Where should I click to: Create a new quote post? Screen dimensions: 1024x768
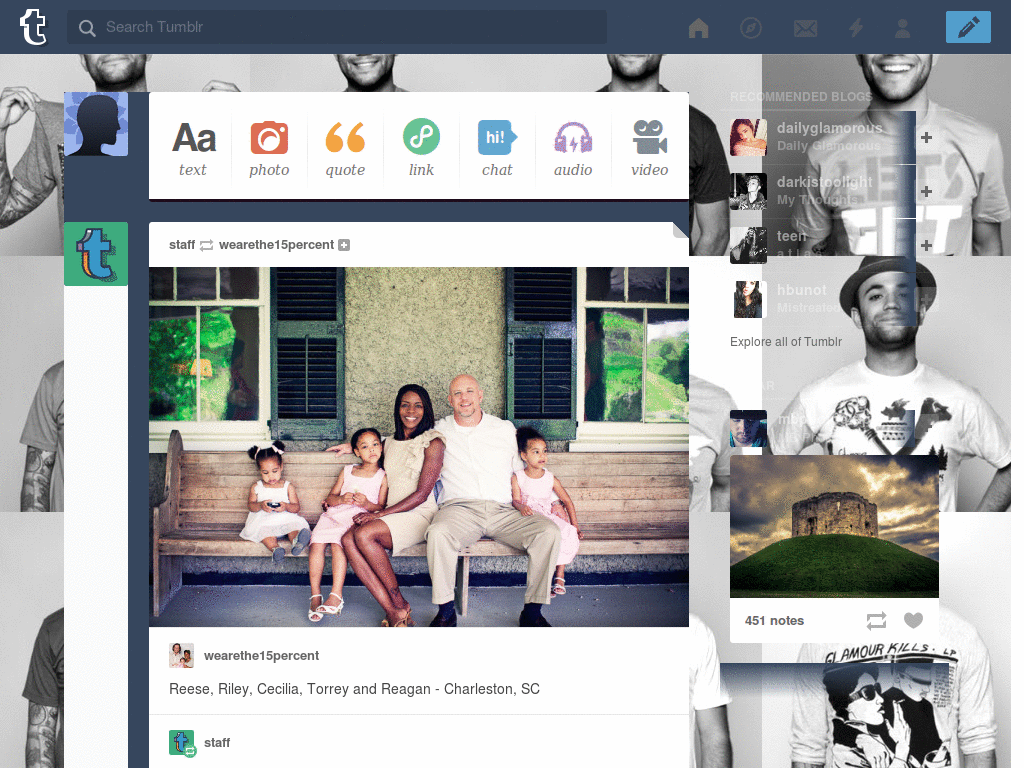point(345,148)
